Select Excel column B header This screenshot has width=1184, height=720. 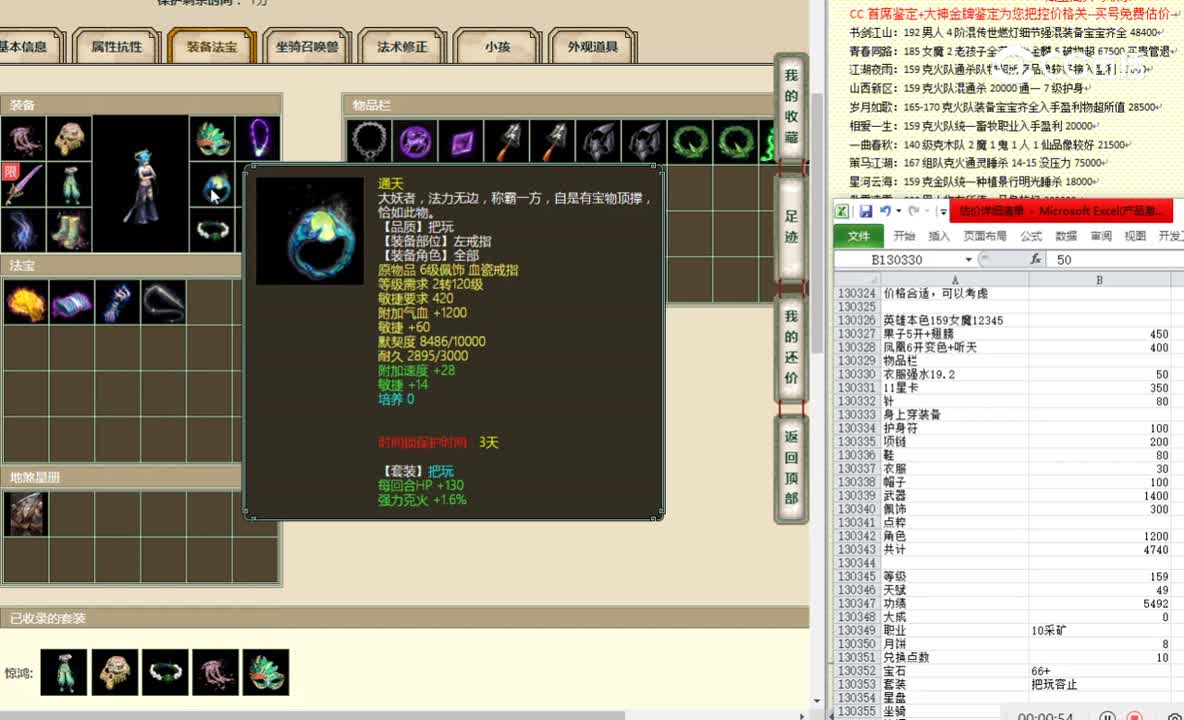pos(1099,280)
